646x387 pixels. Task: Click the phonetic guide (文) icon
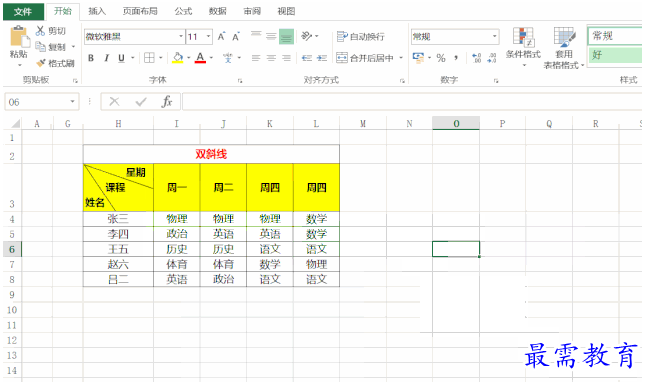click(228, 58)
